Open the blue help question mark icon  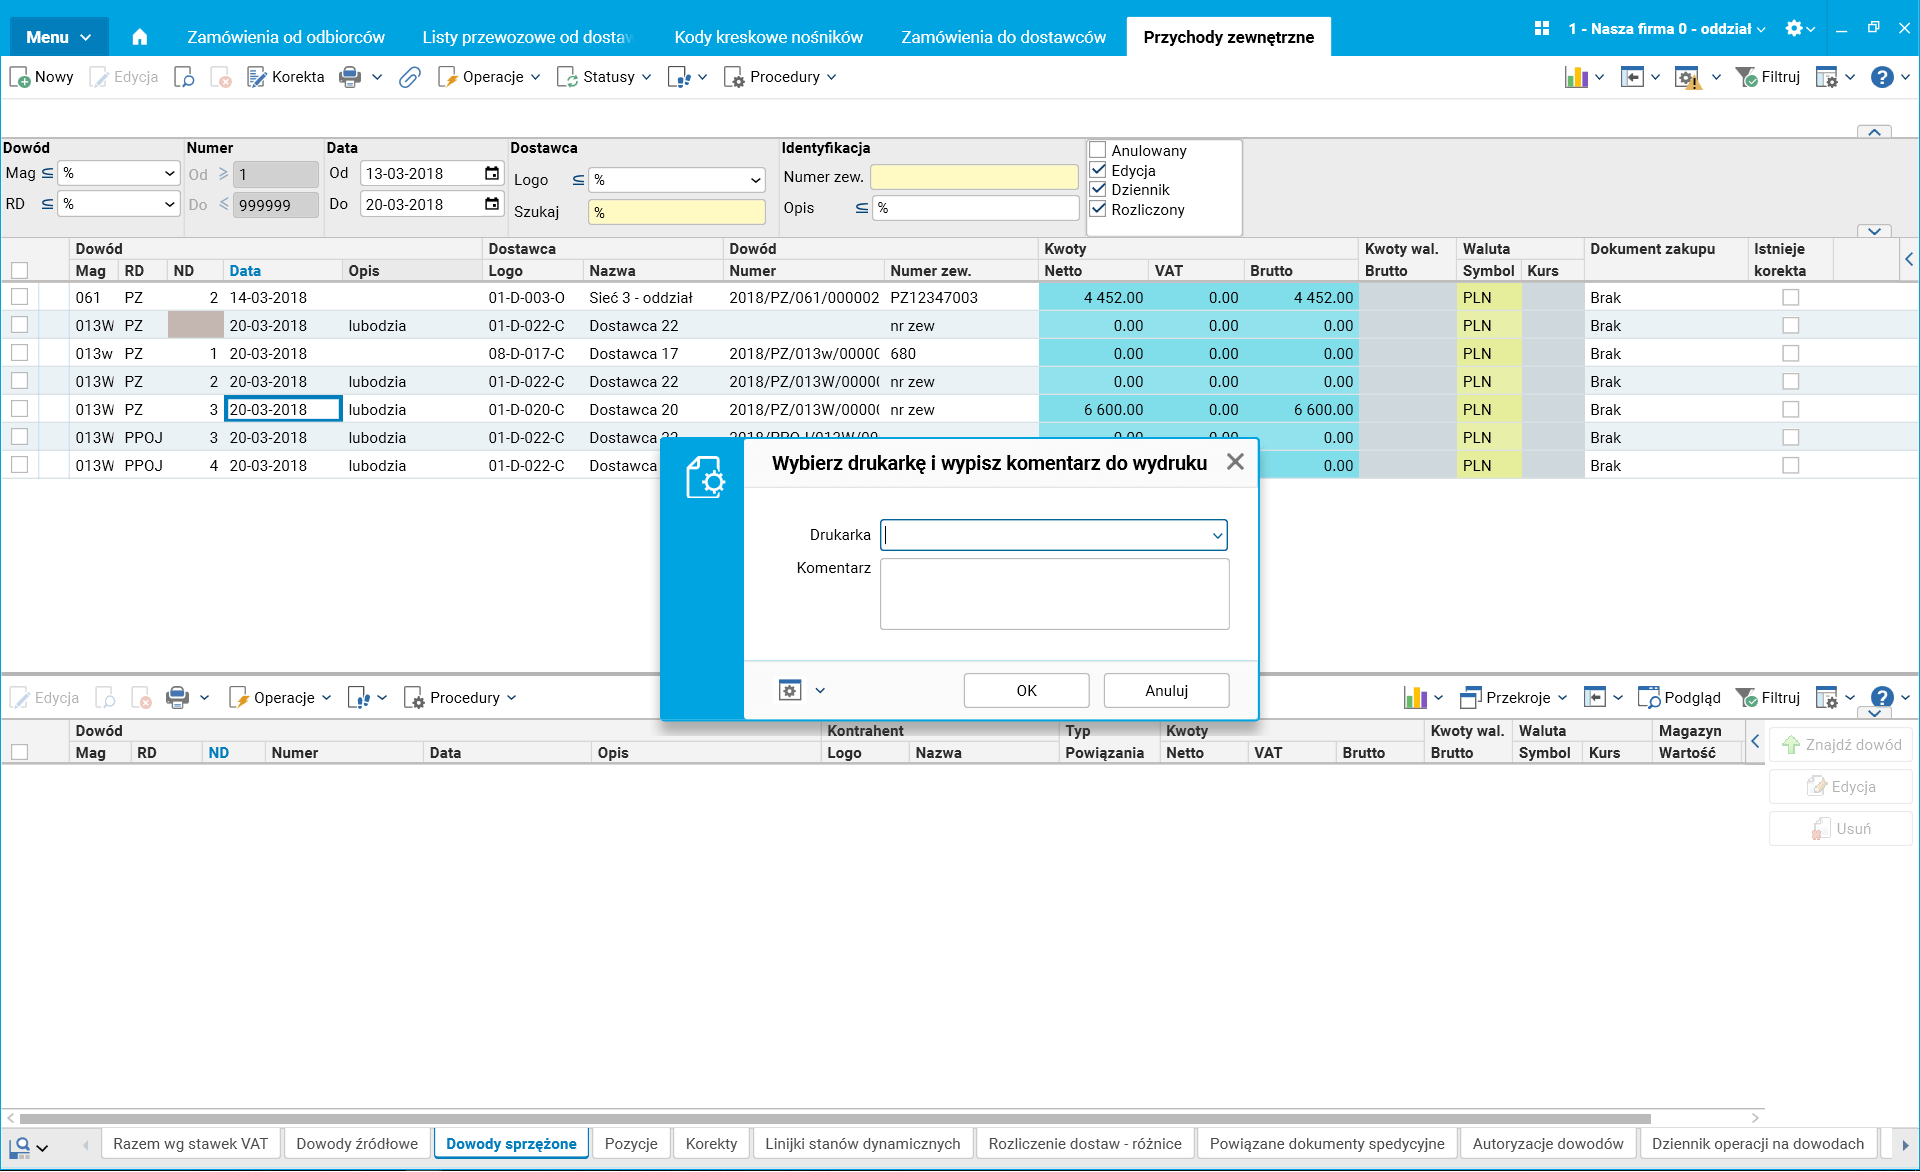1881,77
